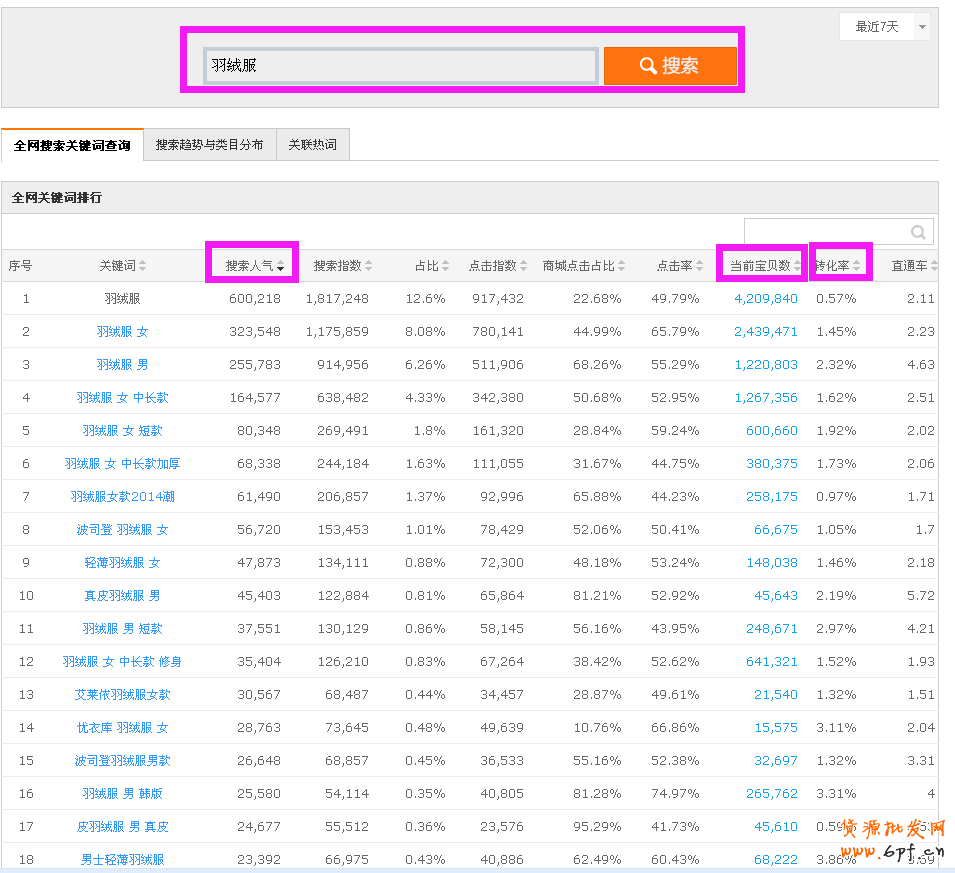
Task: Select the 全网搜索关键词查询 tab
Action: [x=72, y=146]
